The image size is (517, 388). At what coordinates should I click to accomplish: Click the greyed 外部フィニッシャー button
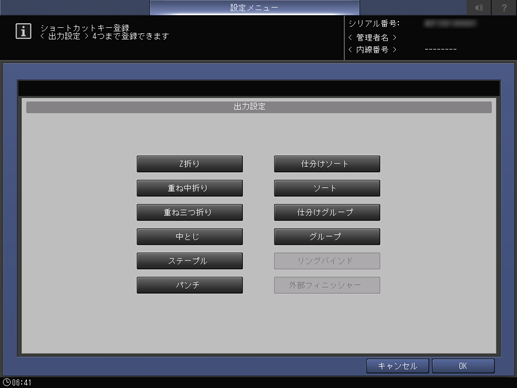tap(327, 285)
